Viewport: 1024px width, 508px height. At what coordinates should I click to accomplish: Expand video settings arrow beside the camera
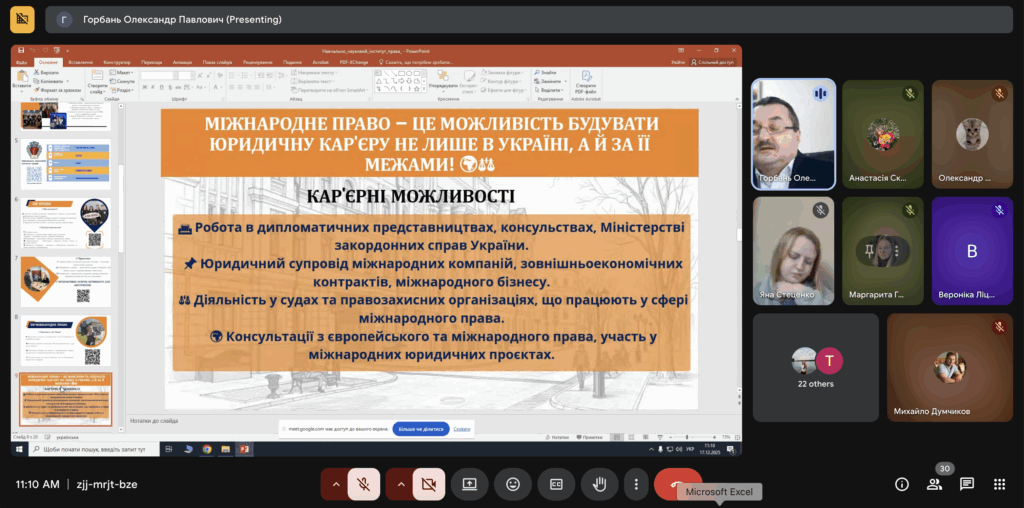tap(401, 484)
